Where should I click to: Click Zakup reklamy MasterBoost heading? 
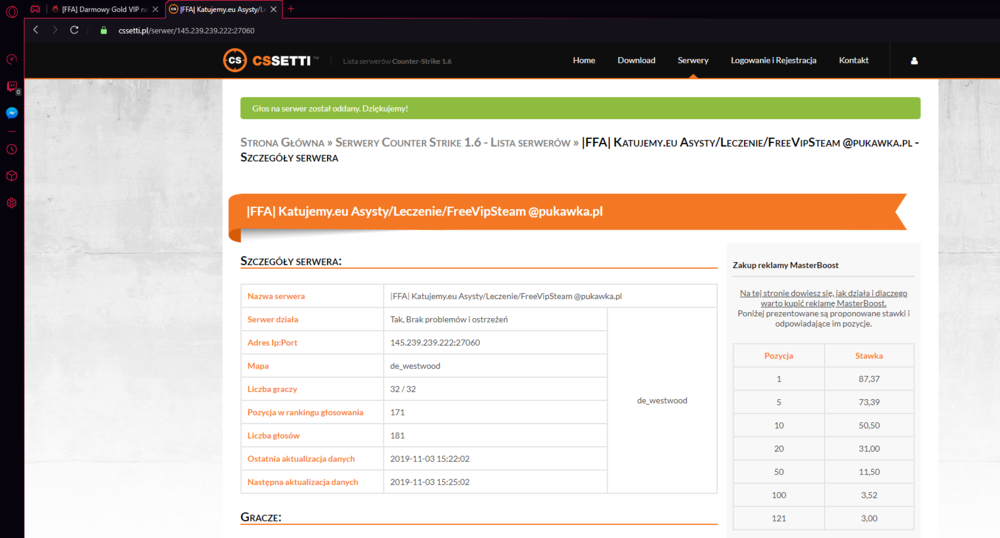click(x=785, y=265)
